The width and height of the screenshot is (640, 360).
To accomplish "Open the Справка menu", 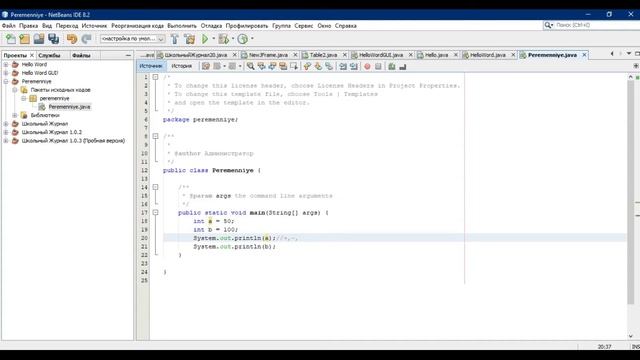I will pos(346,26).
